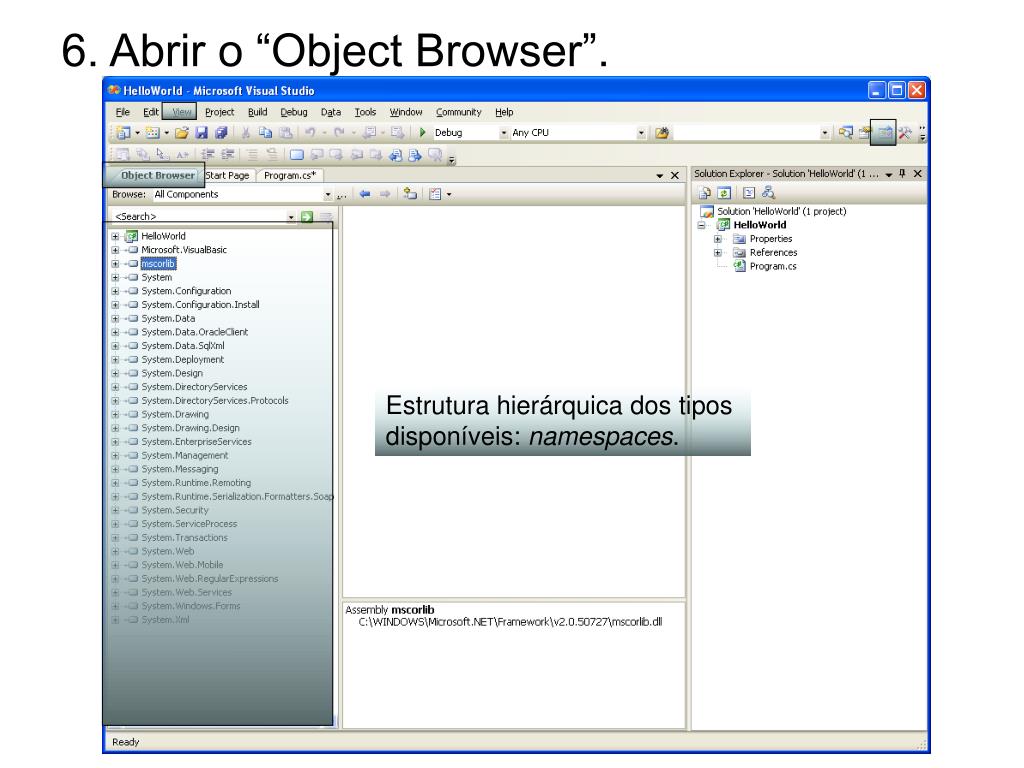Click Solution Explorer View Class Diagram icon
Screen dimensions: 1024x768
coord(768,193)
